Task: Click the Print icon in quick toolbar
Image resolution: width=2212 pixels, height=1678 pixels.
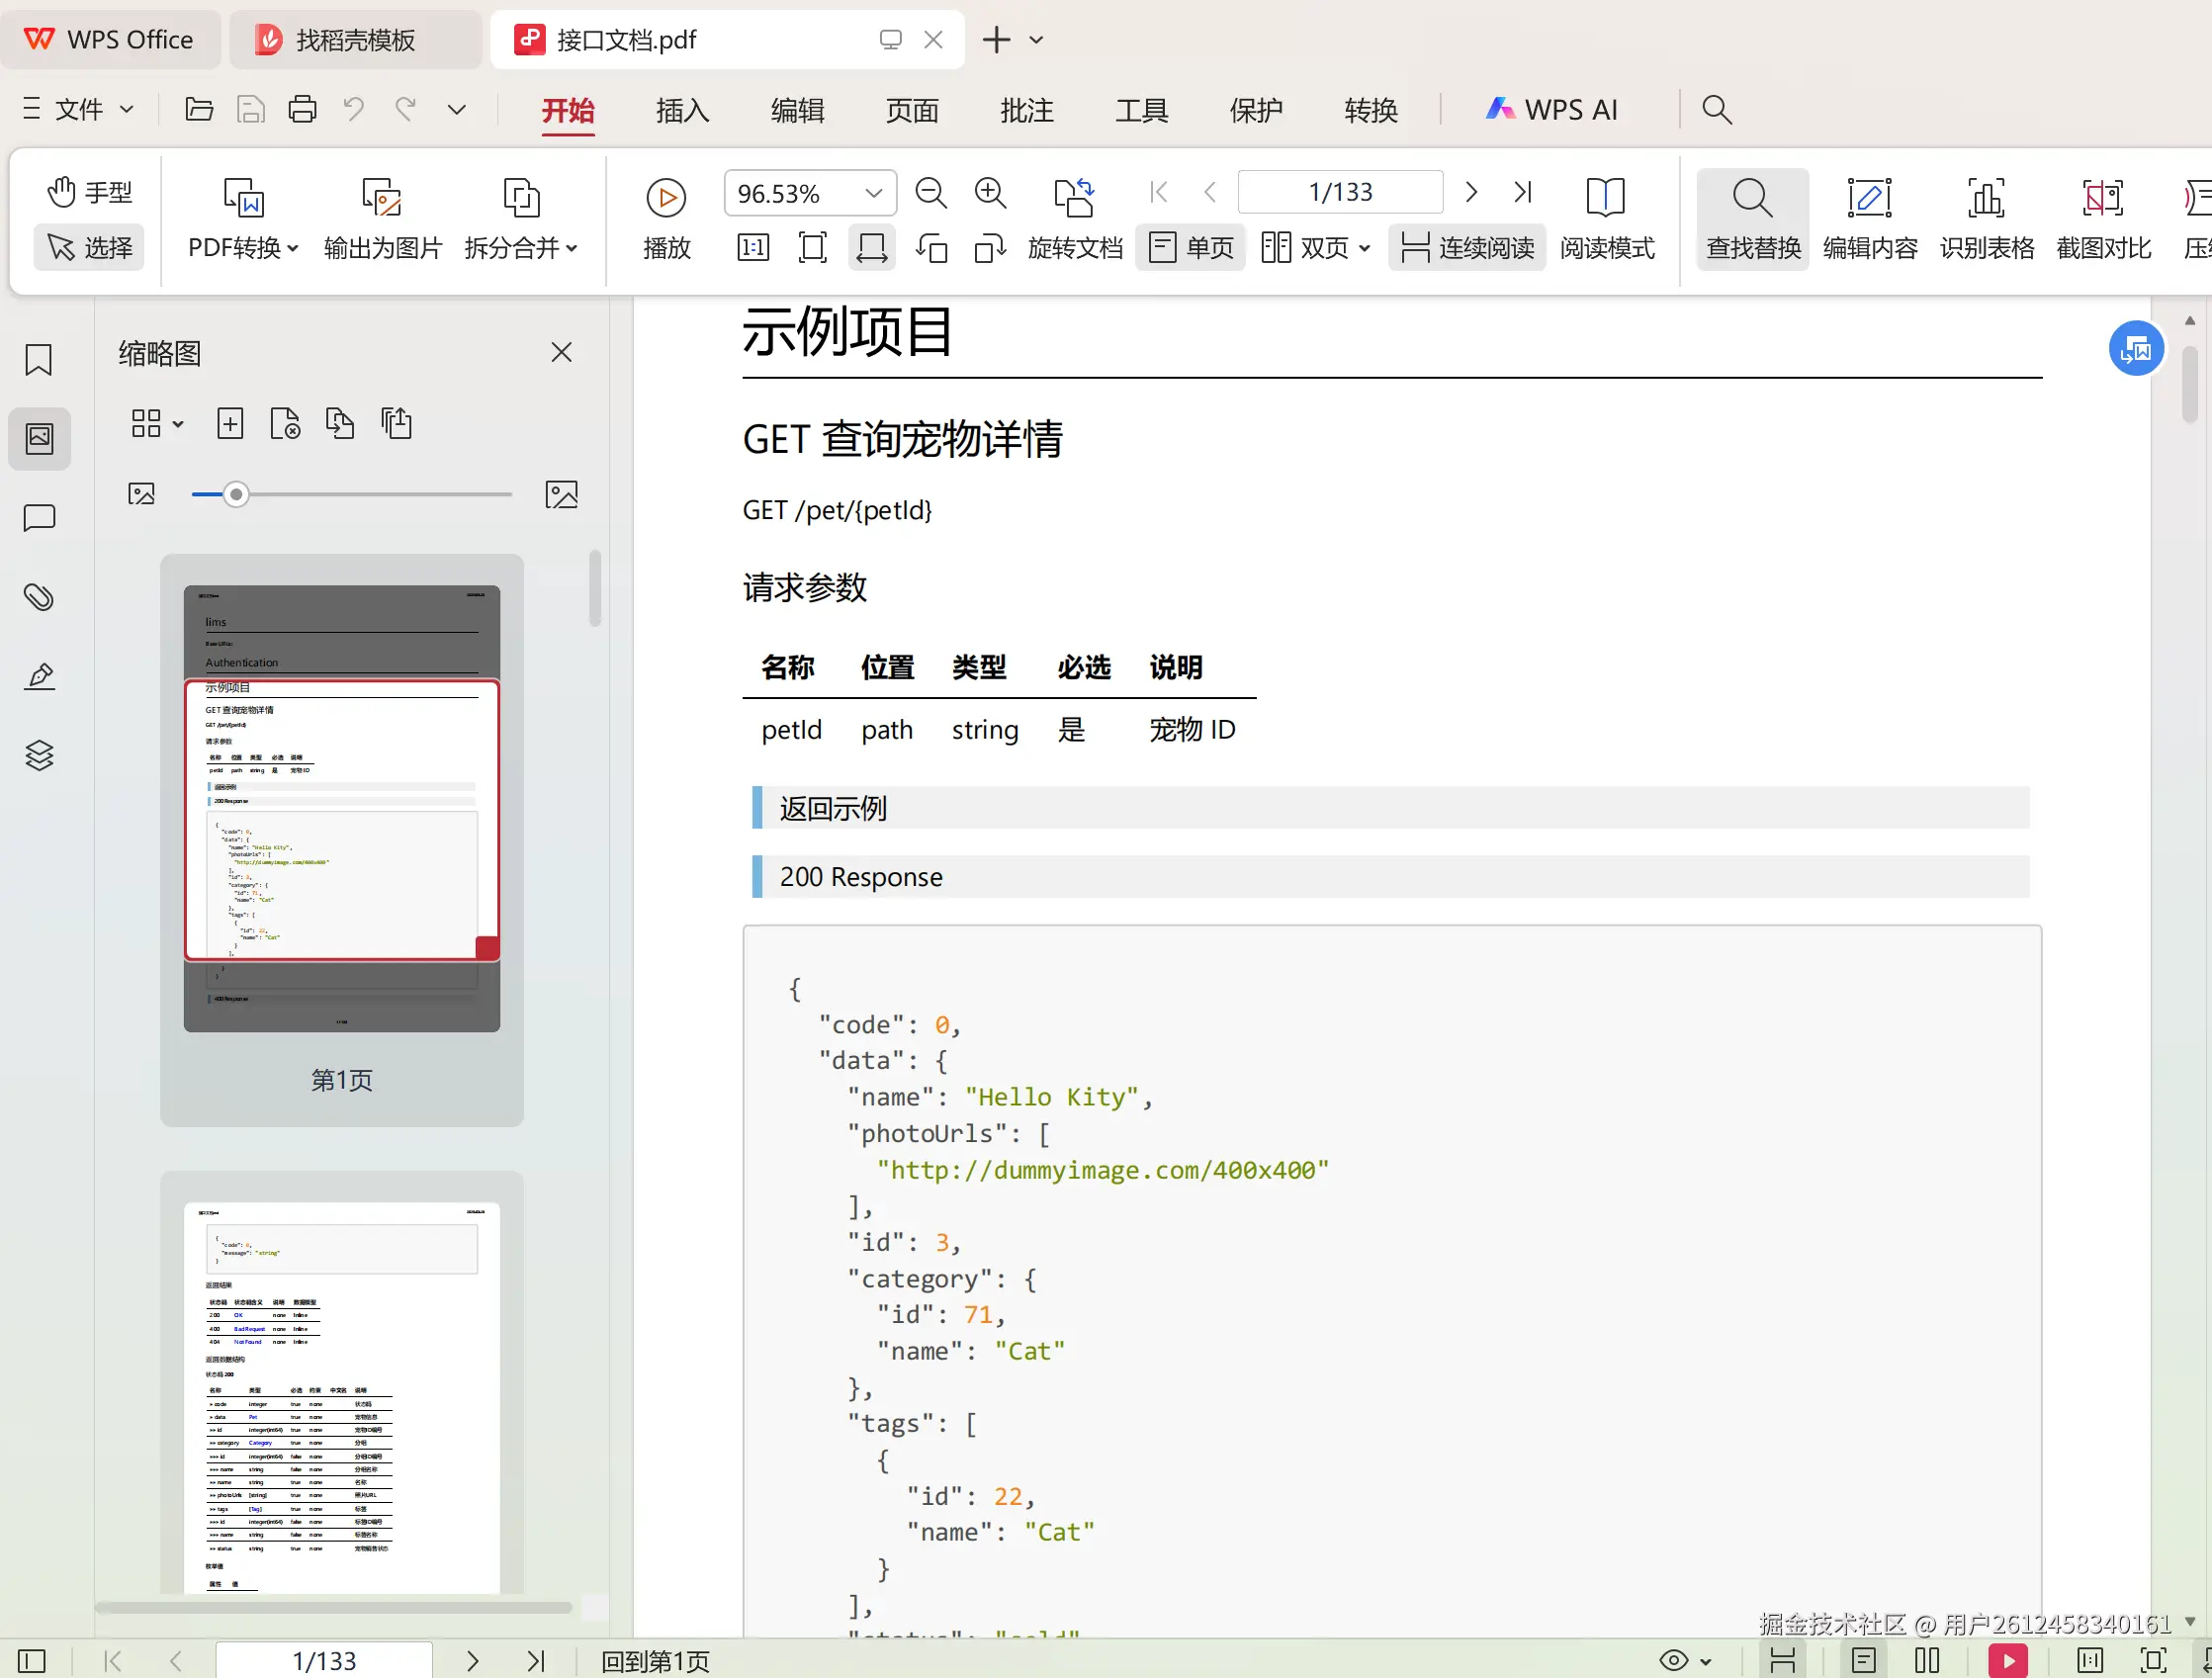Action: point(302,109)
